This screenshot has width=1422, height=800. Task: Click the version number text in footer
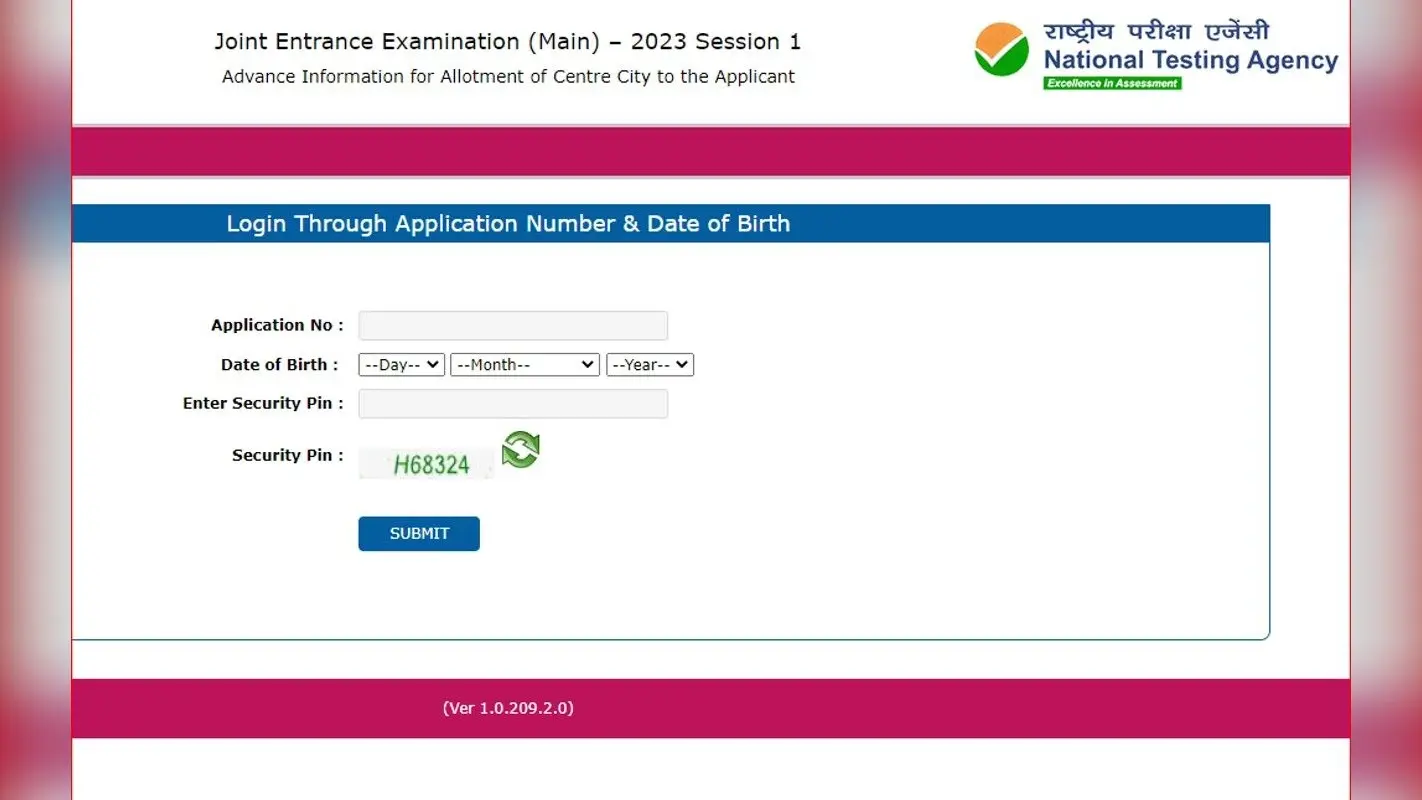coord(508,708)
